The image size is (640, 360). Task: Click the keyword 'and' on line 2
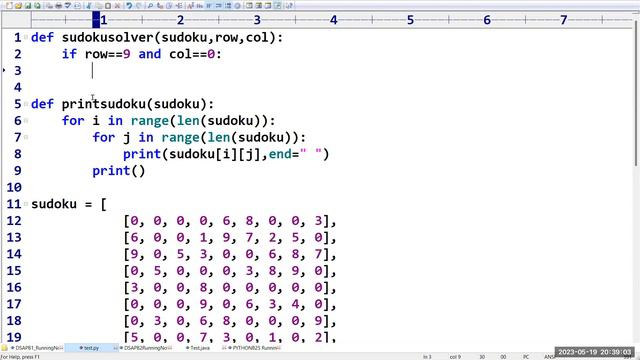click(x=149, y=54)
